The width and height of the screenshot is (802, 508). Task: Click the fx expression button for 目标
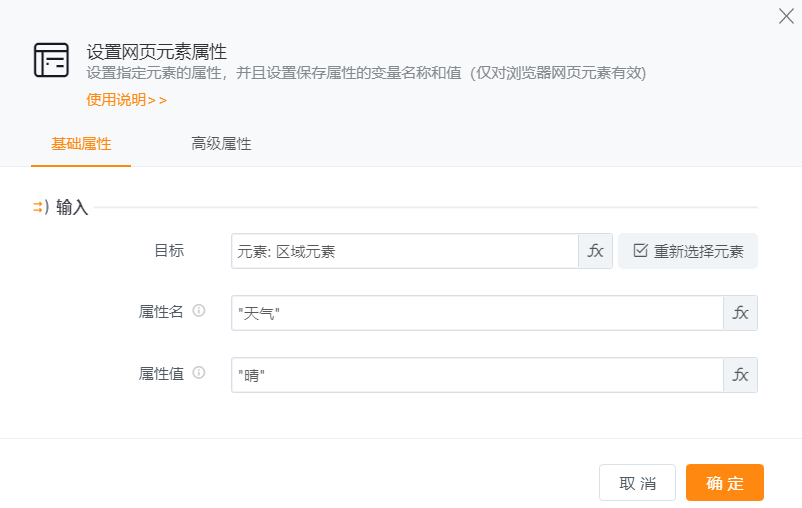pos(595,251)
